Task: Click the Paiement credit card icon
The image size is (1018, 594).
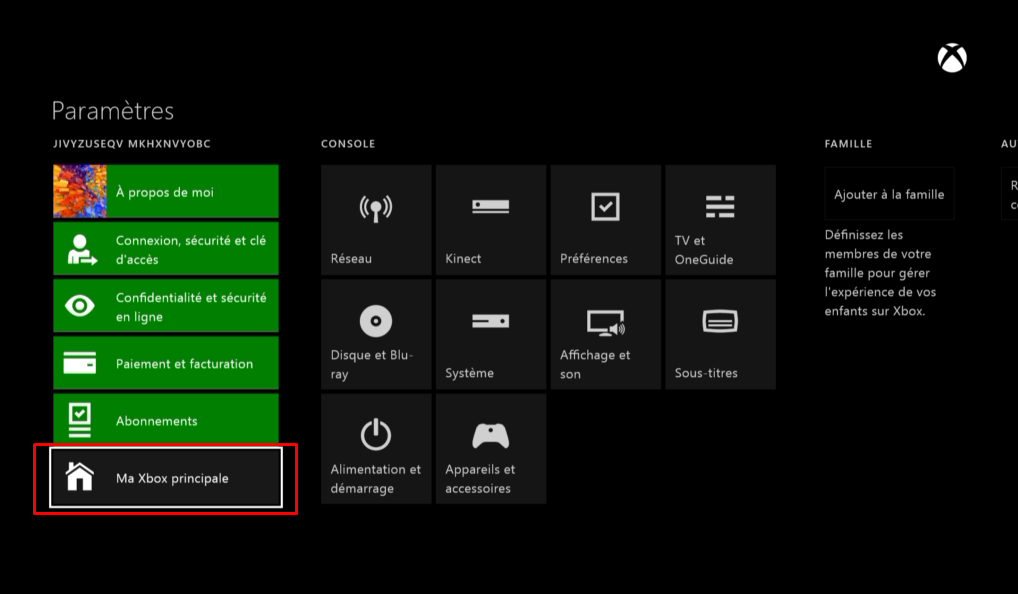Action: coord(80,363)
